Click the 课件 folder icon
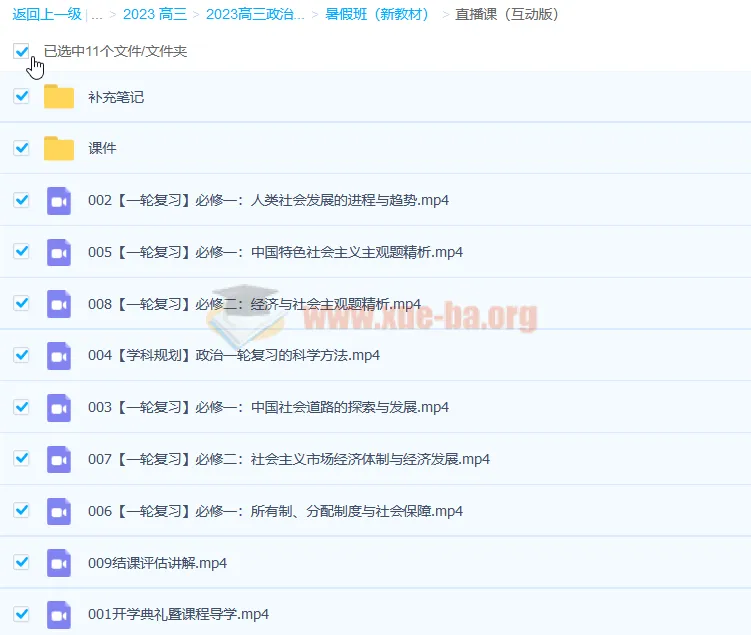751x635 pixels. [x=59, y=148]
